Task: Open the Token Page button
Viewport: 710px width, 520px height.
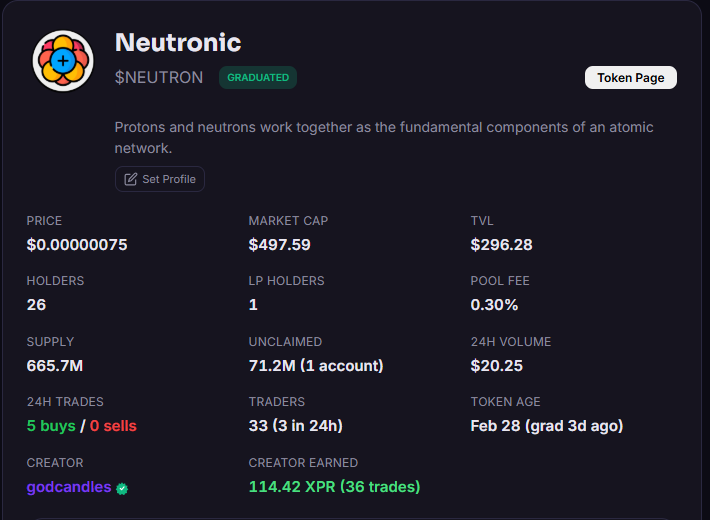Action: [x=631, y=78]
